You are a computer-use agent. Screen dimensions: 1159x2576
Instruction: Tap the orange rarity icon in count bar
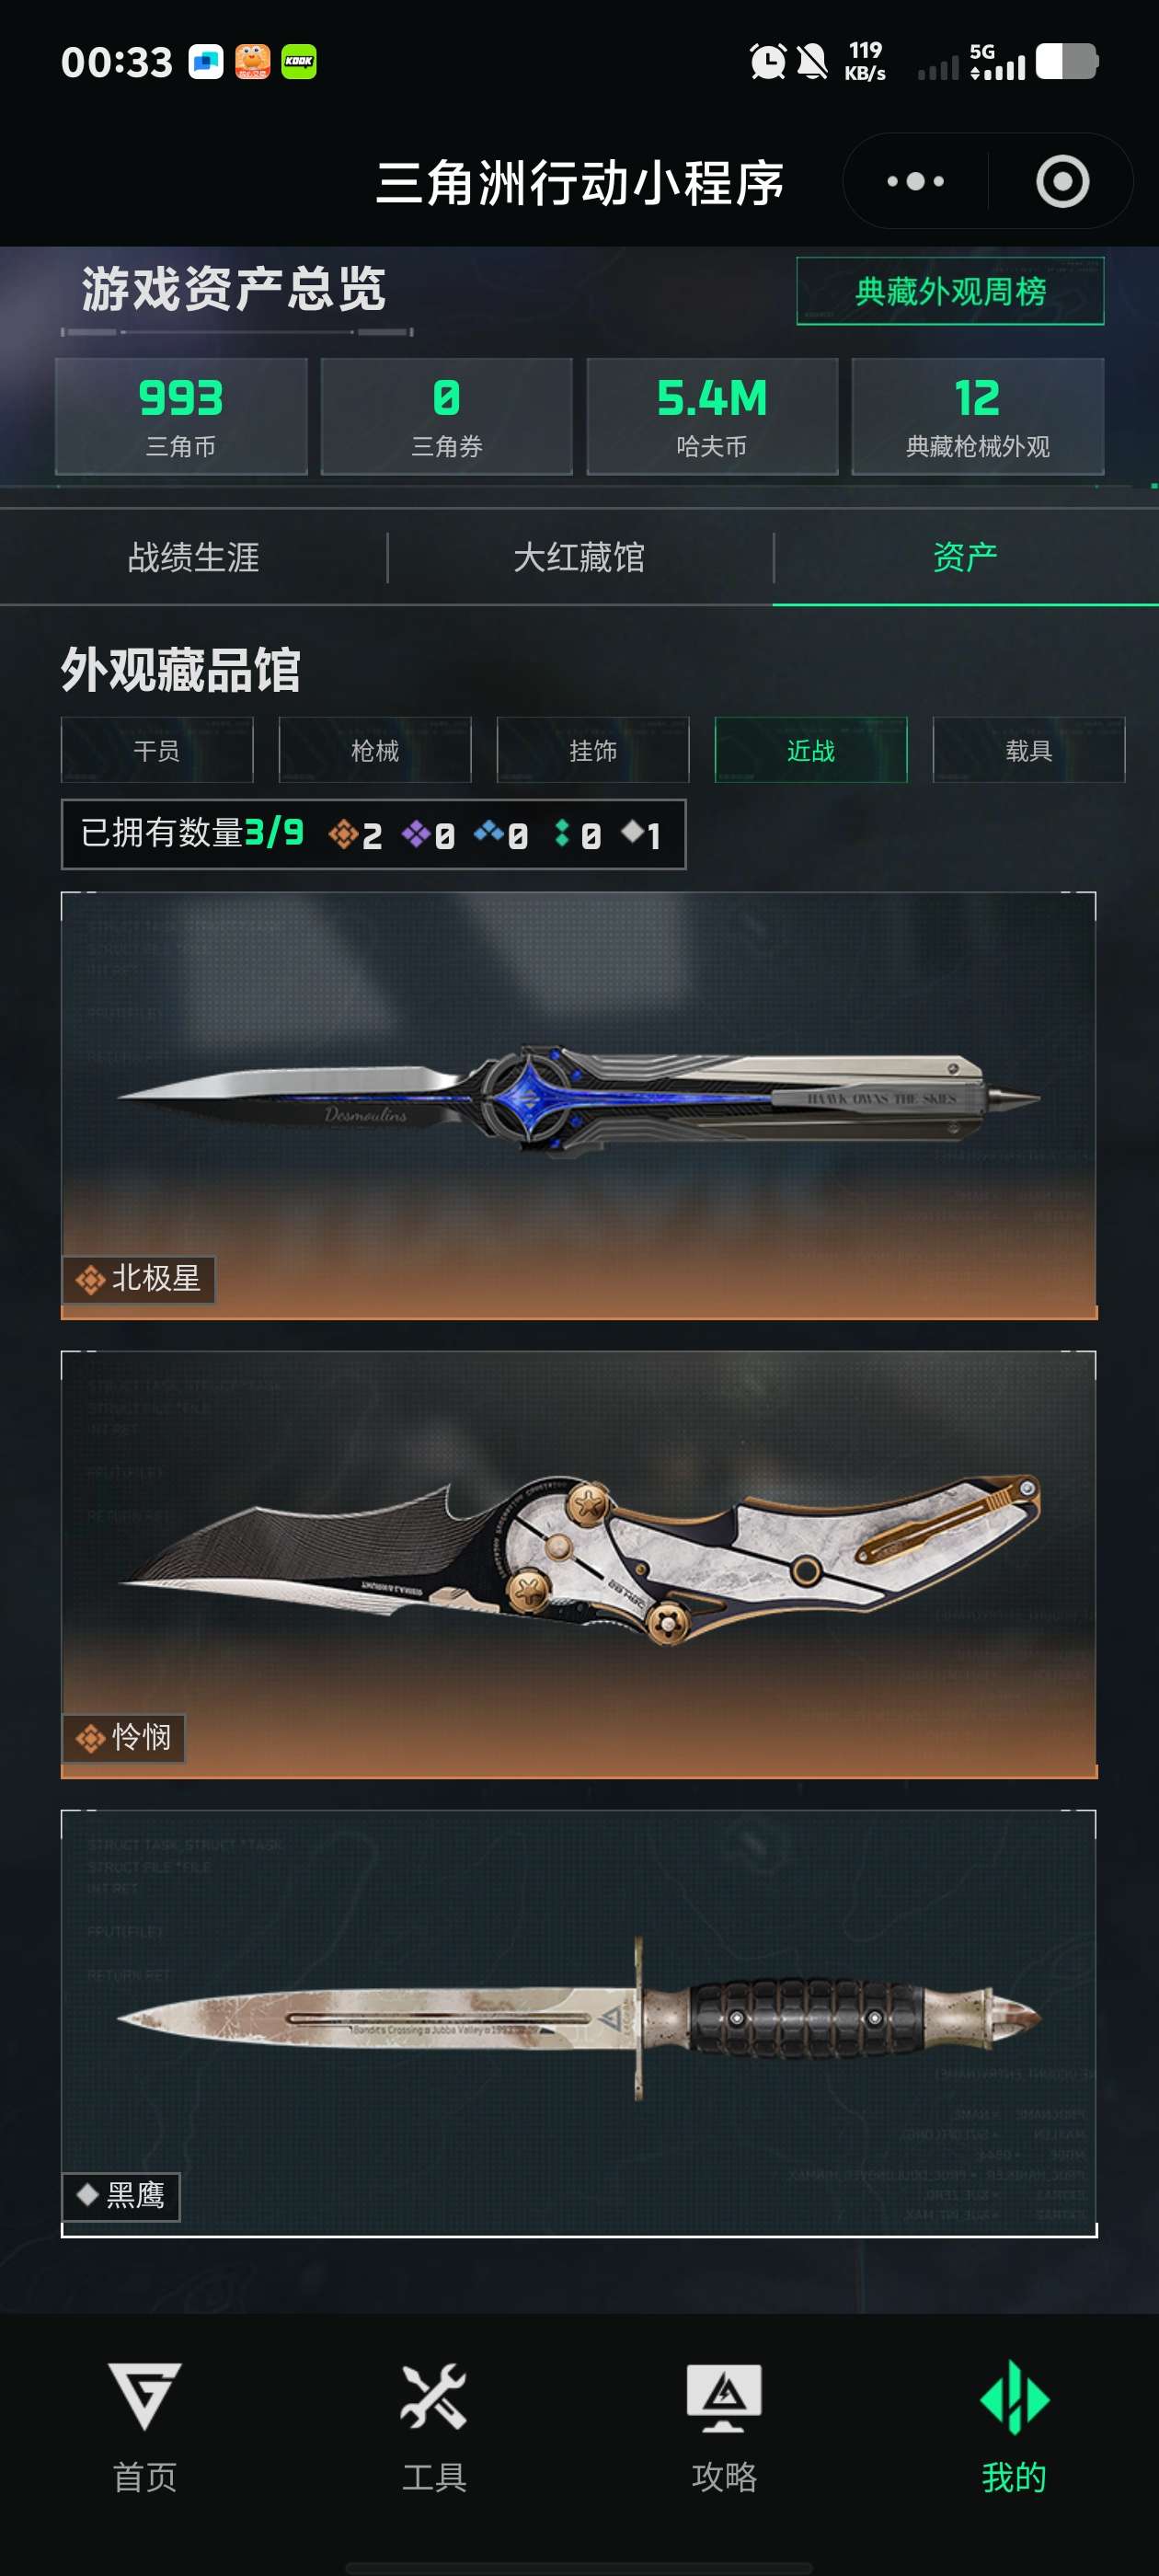[343, 833]
